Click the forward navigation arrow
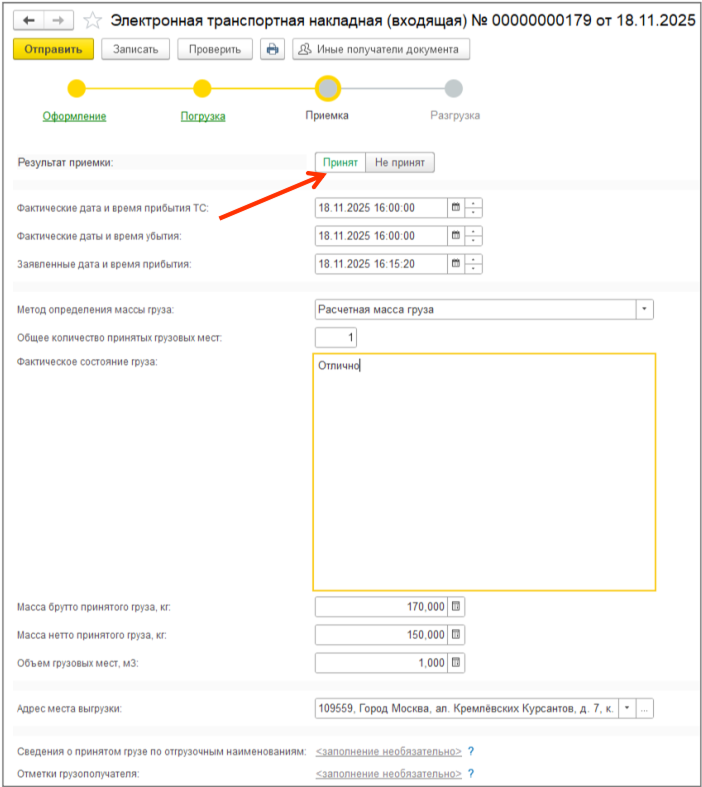 pos(58,20)
